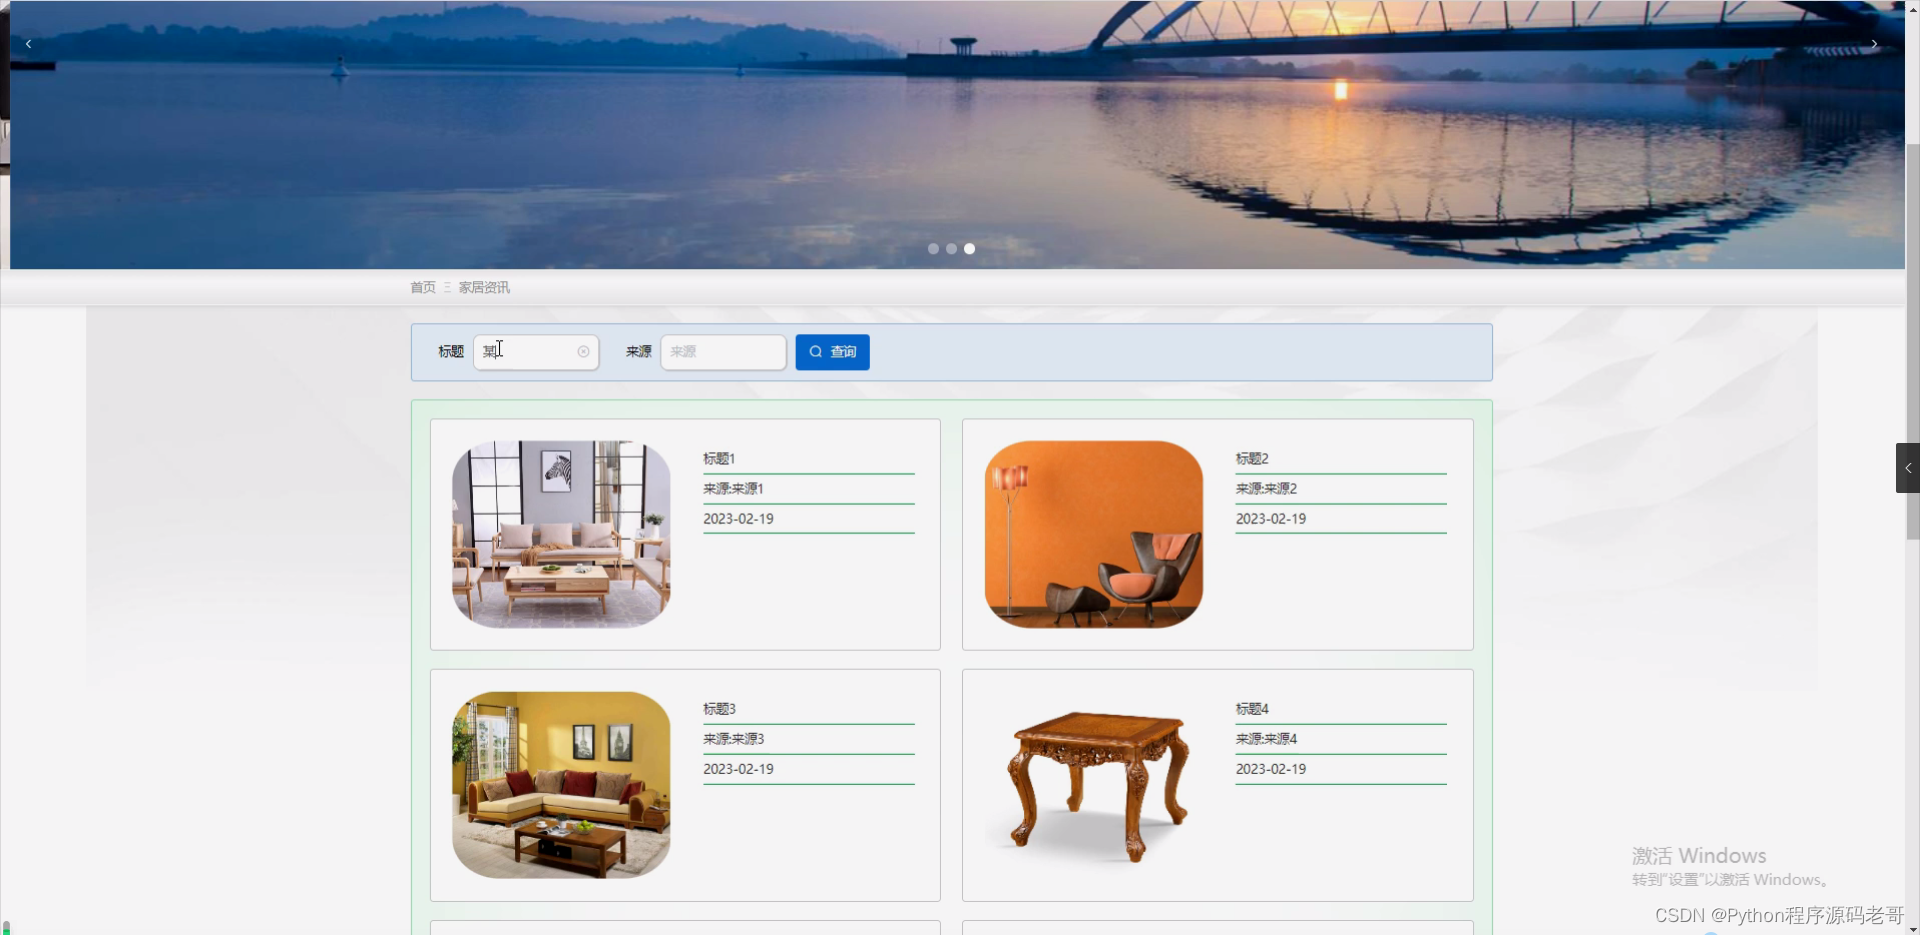Click the 标题4 article title

pos(1252,709)
